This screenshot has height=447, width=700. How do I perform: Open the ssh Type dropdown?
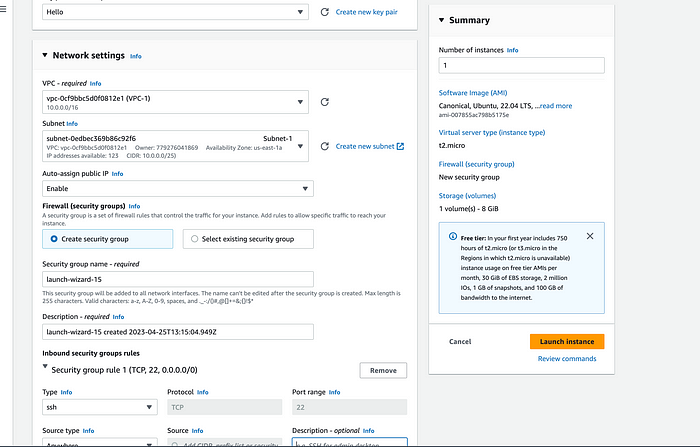coord(100,407)
